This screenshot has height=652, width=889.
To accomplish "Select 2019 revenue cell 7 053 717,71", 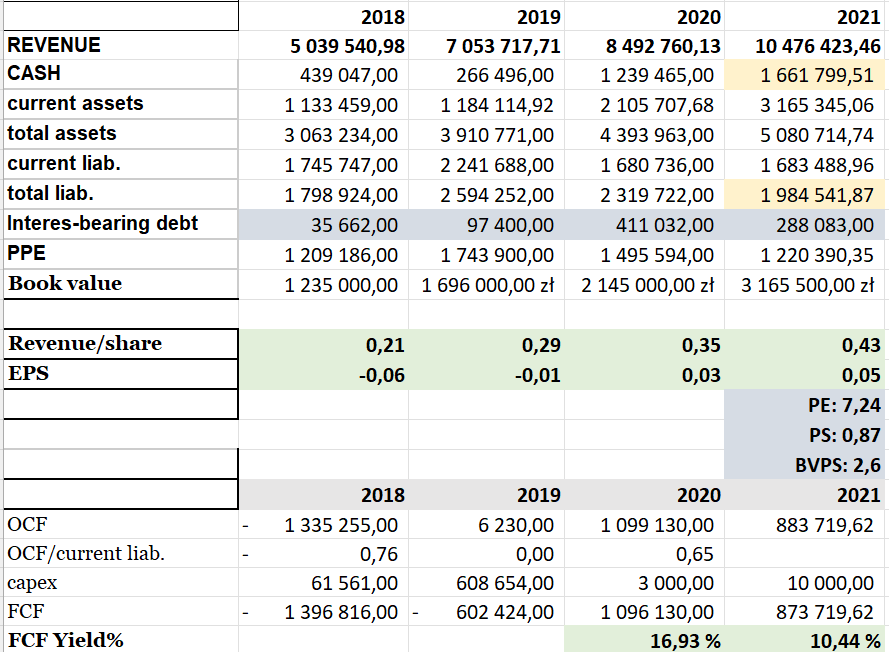I will [x=486, y=45].
